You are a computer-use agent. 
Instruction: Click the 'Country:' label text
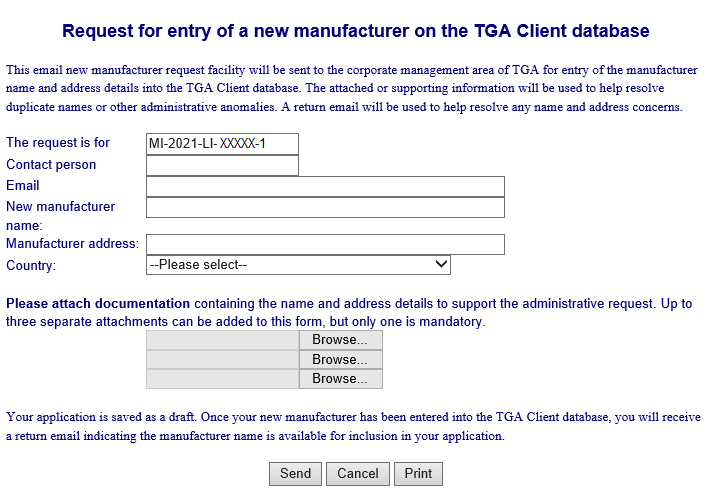pyautogui.click(x=31, y=265)
